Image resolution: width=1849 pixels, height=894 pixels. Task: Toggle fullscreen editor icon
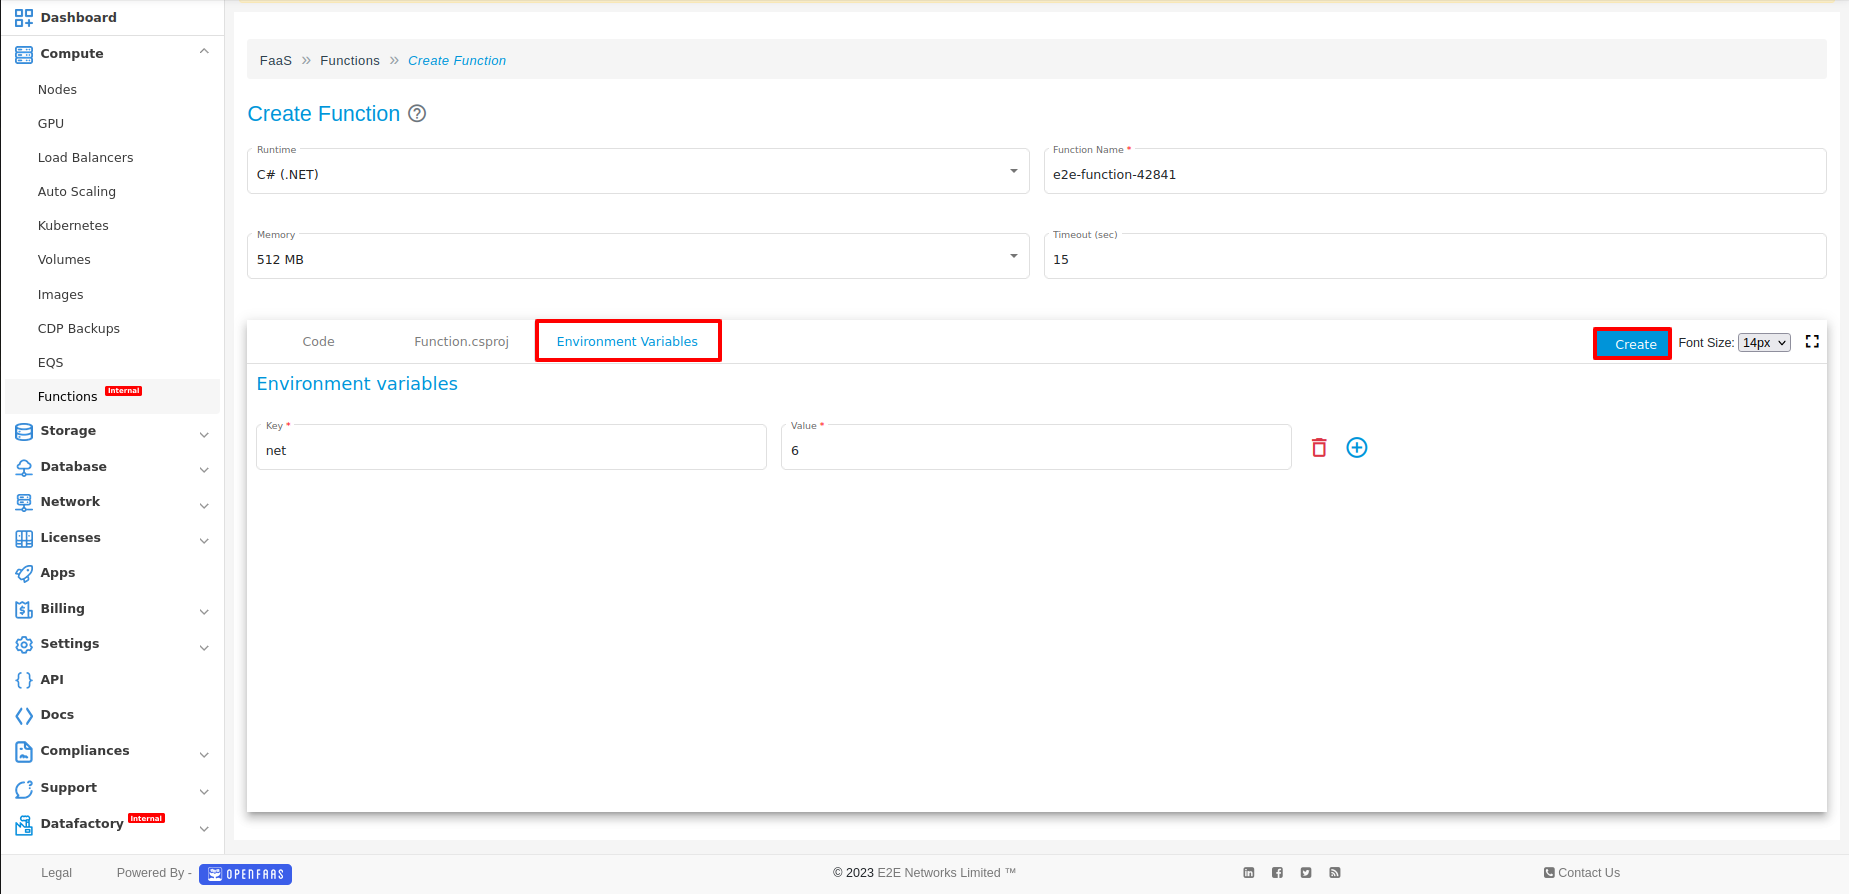pos(1812,342)
